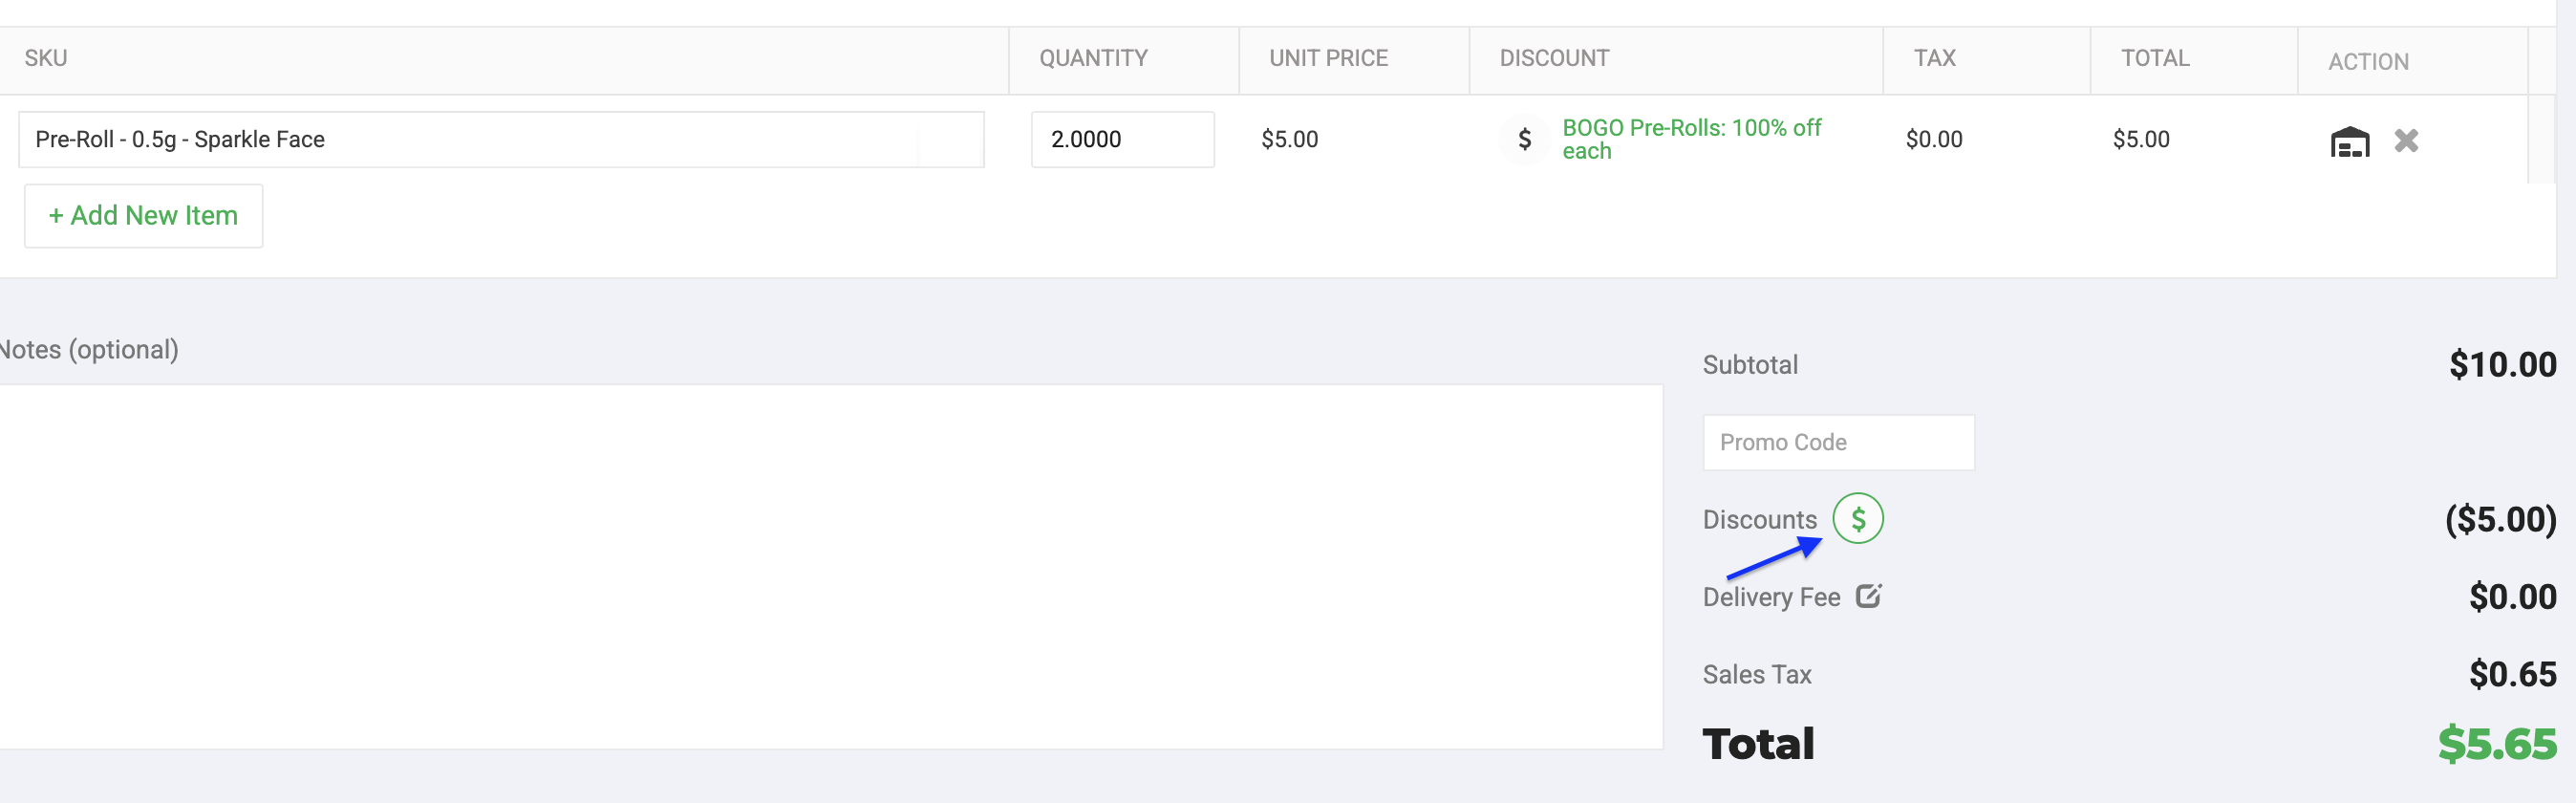Open the SKU selector Pre-Roll Sparkle Face
This screenshot has width=2576, height=803.
point(501,139)
